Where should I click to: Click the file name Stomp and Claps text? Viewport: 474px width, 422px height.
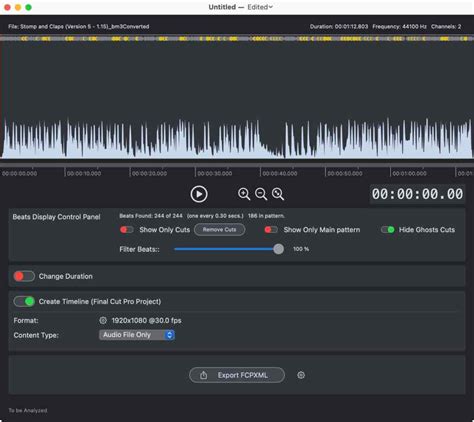pyautogui.click(x=79, y=26)
